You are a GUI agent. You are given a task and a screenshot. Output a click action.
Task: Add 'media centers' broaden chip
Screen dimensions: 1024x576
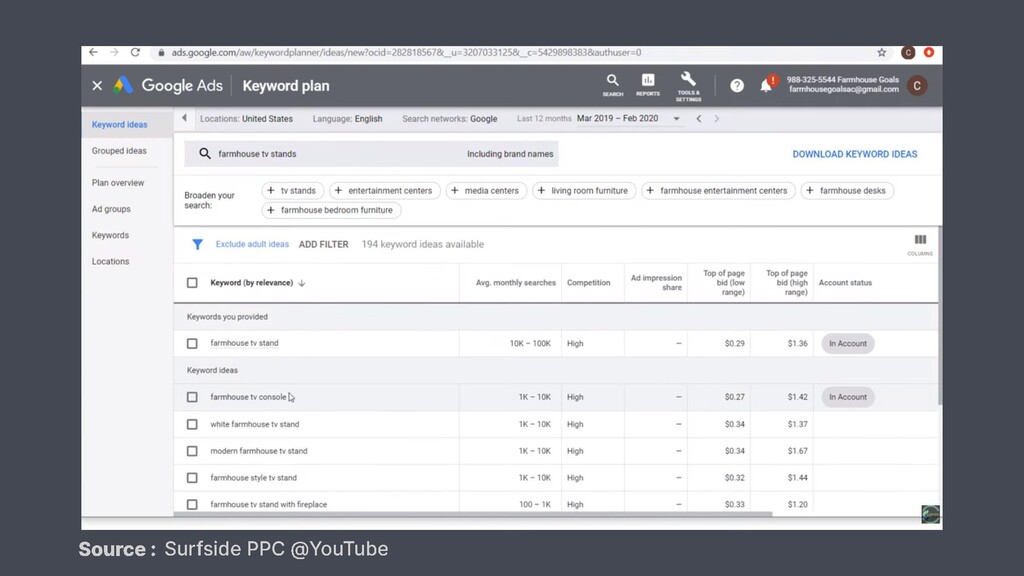coord(486,191)
